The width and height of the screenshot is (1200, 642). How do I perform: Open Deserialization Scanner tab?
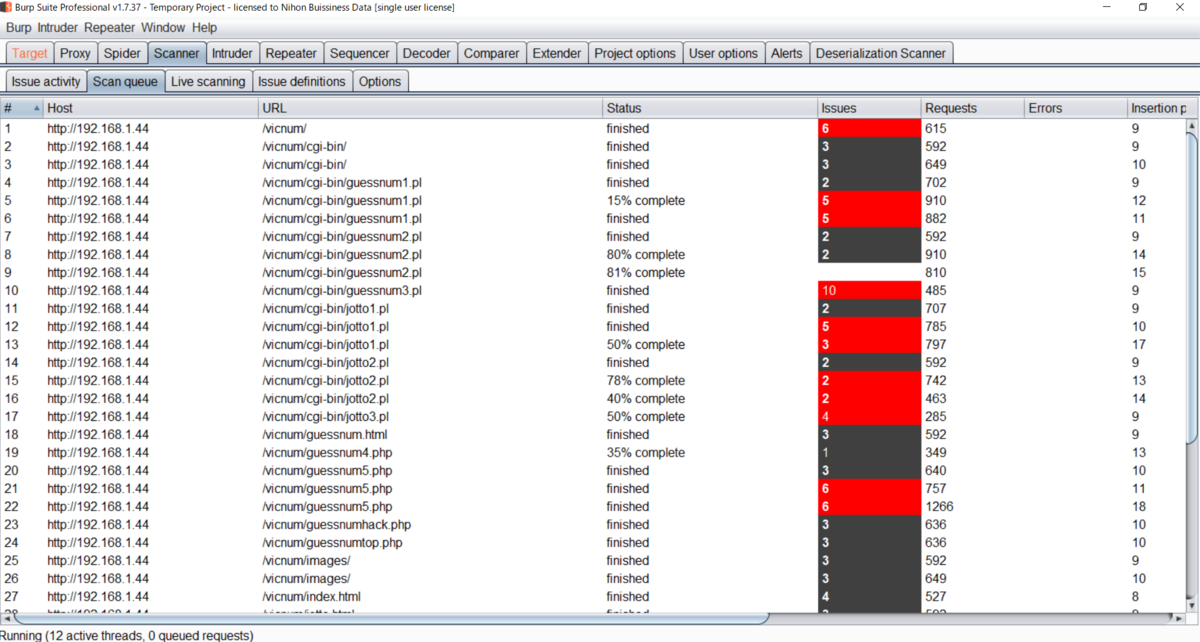[x=882, y=53]
